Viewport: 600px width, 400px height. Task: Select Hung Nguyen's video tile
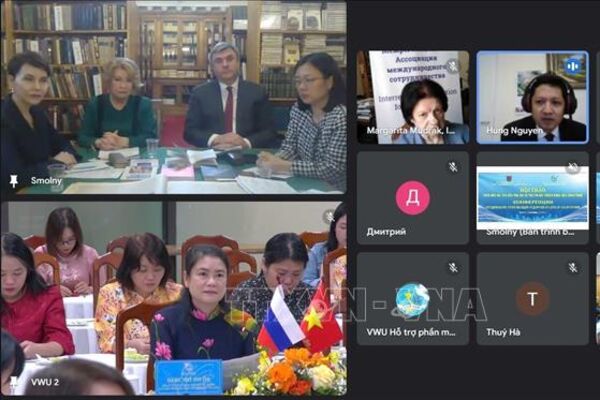tap(532, 97)
